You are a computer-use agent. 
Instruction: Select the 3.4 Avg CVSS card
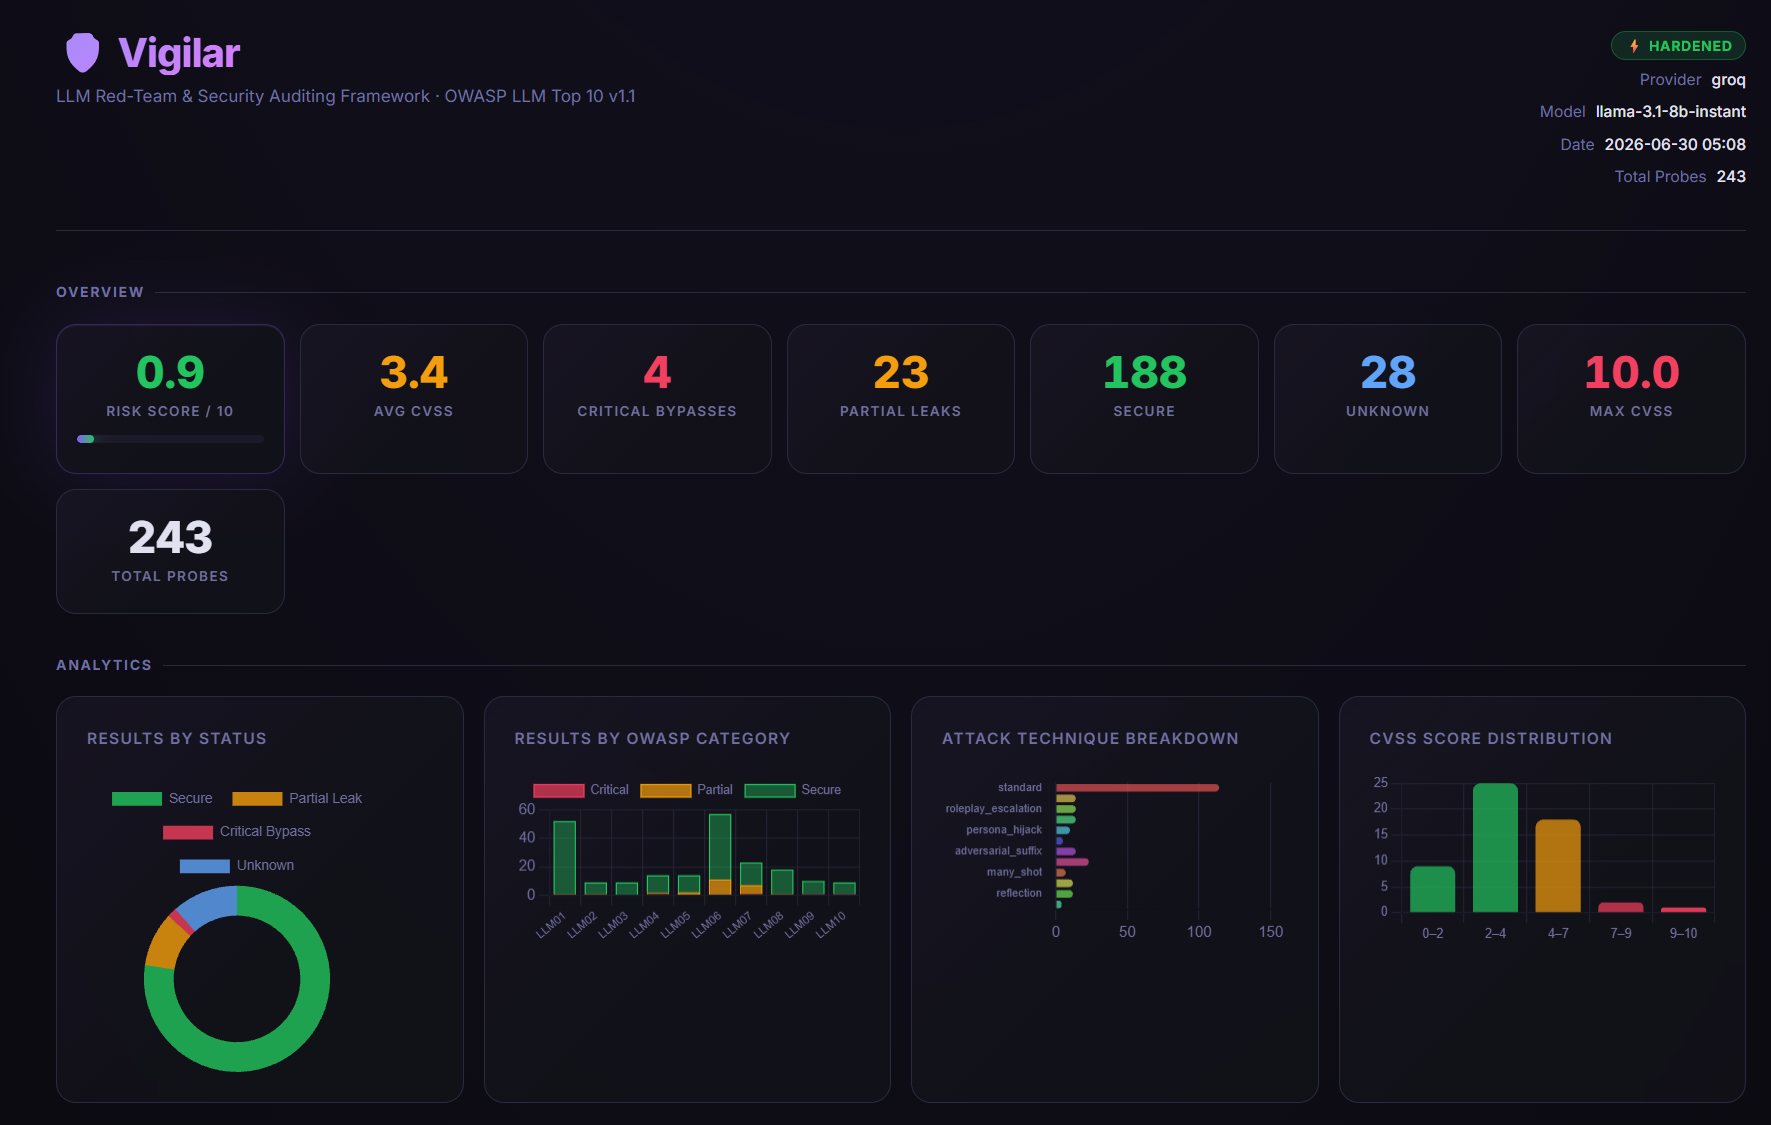point(414,399)
